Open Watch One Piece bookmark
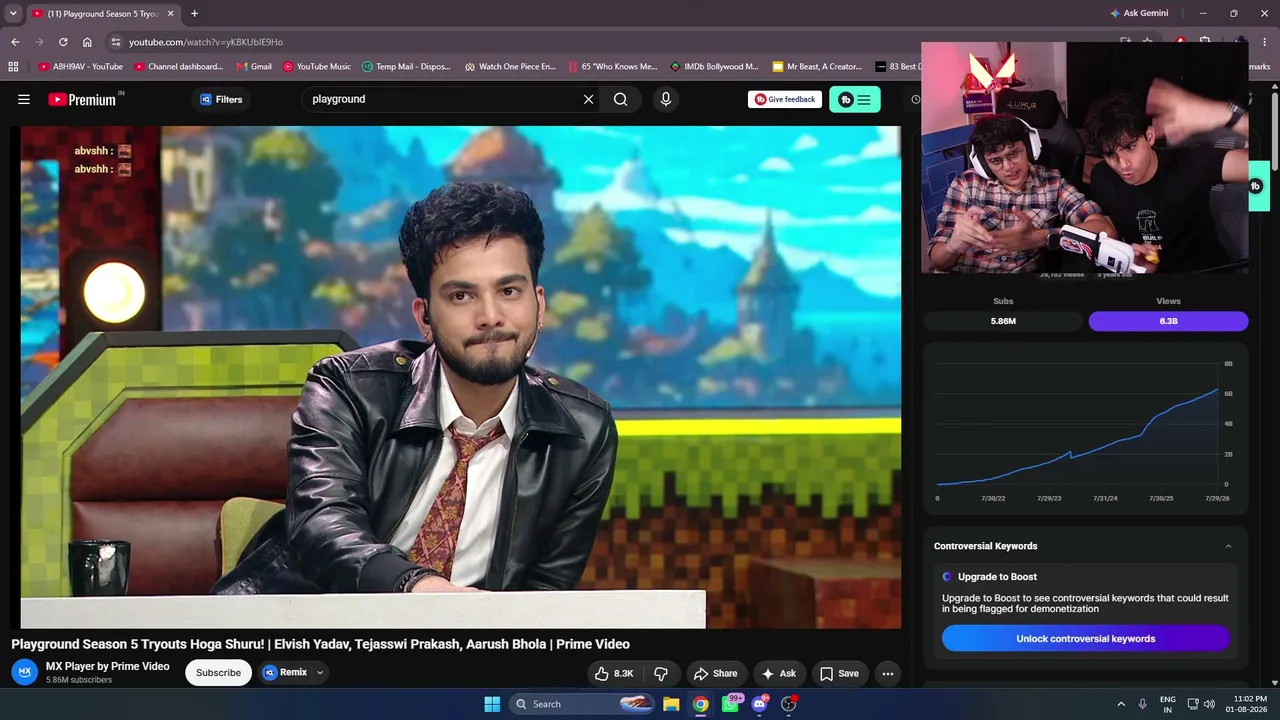The image size is (1280, 720). (x=510, y=67)
